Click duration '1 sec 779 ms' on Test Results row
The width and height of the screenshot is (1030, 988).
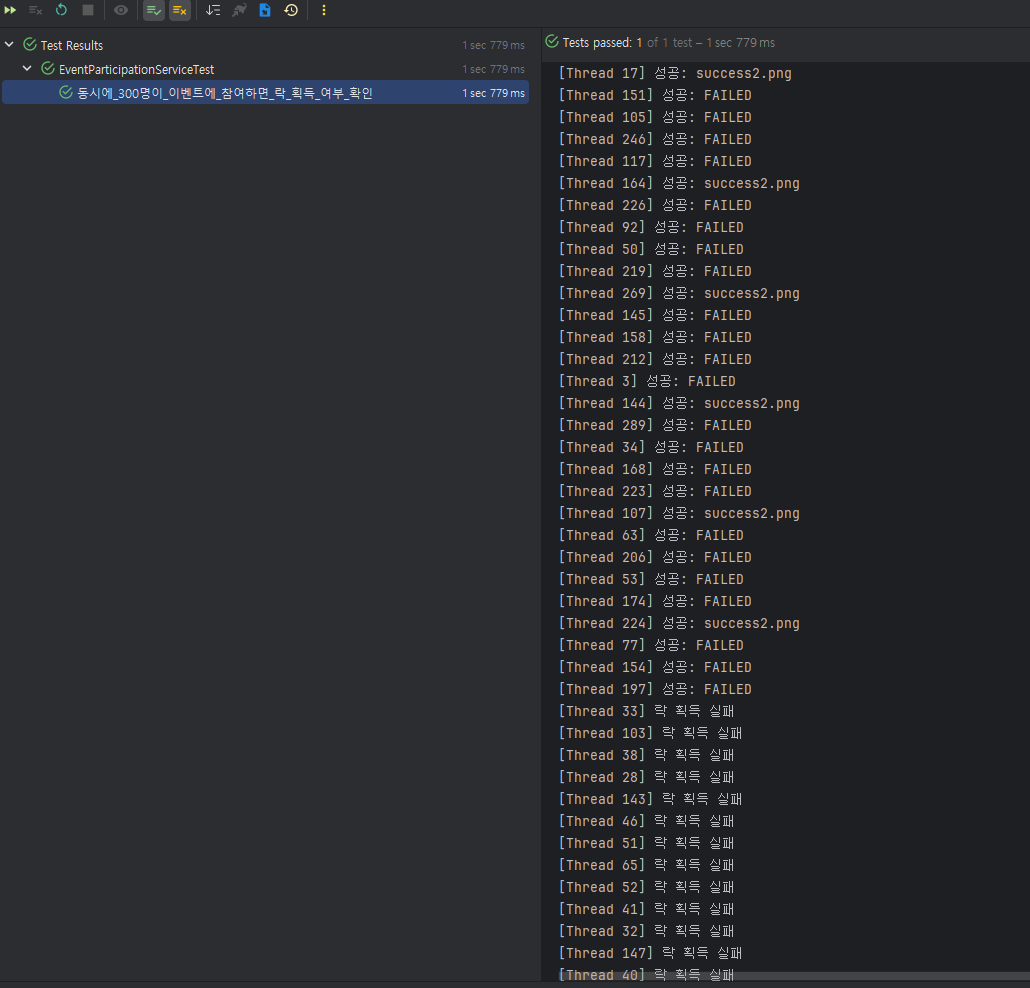493,45
